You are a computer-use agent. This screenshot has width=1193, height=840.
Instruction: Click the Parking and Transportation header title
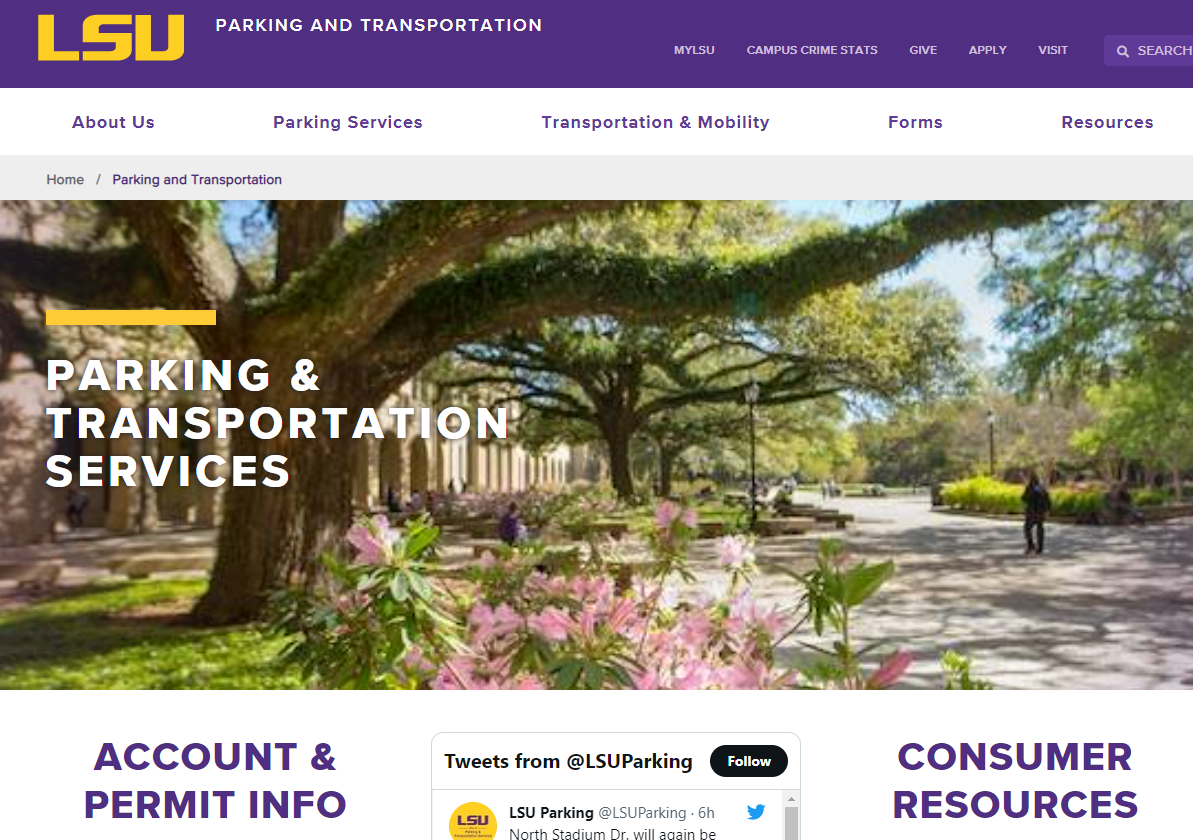379,25
